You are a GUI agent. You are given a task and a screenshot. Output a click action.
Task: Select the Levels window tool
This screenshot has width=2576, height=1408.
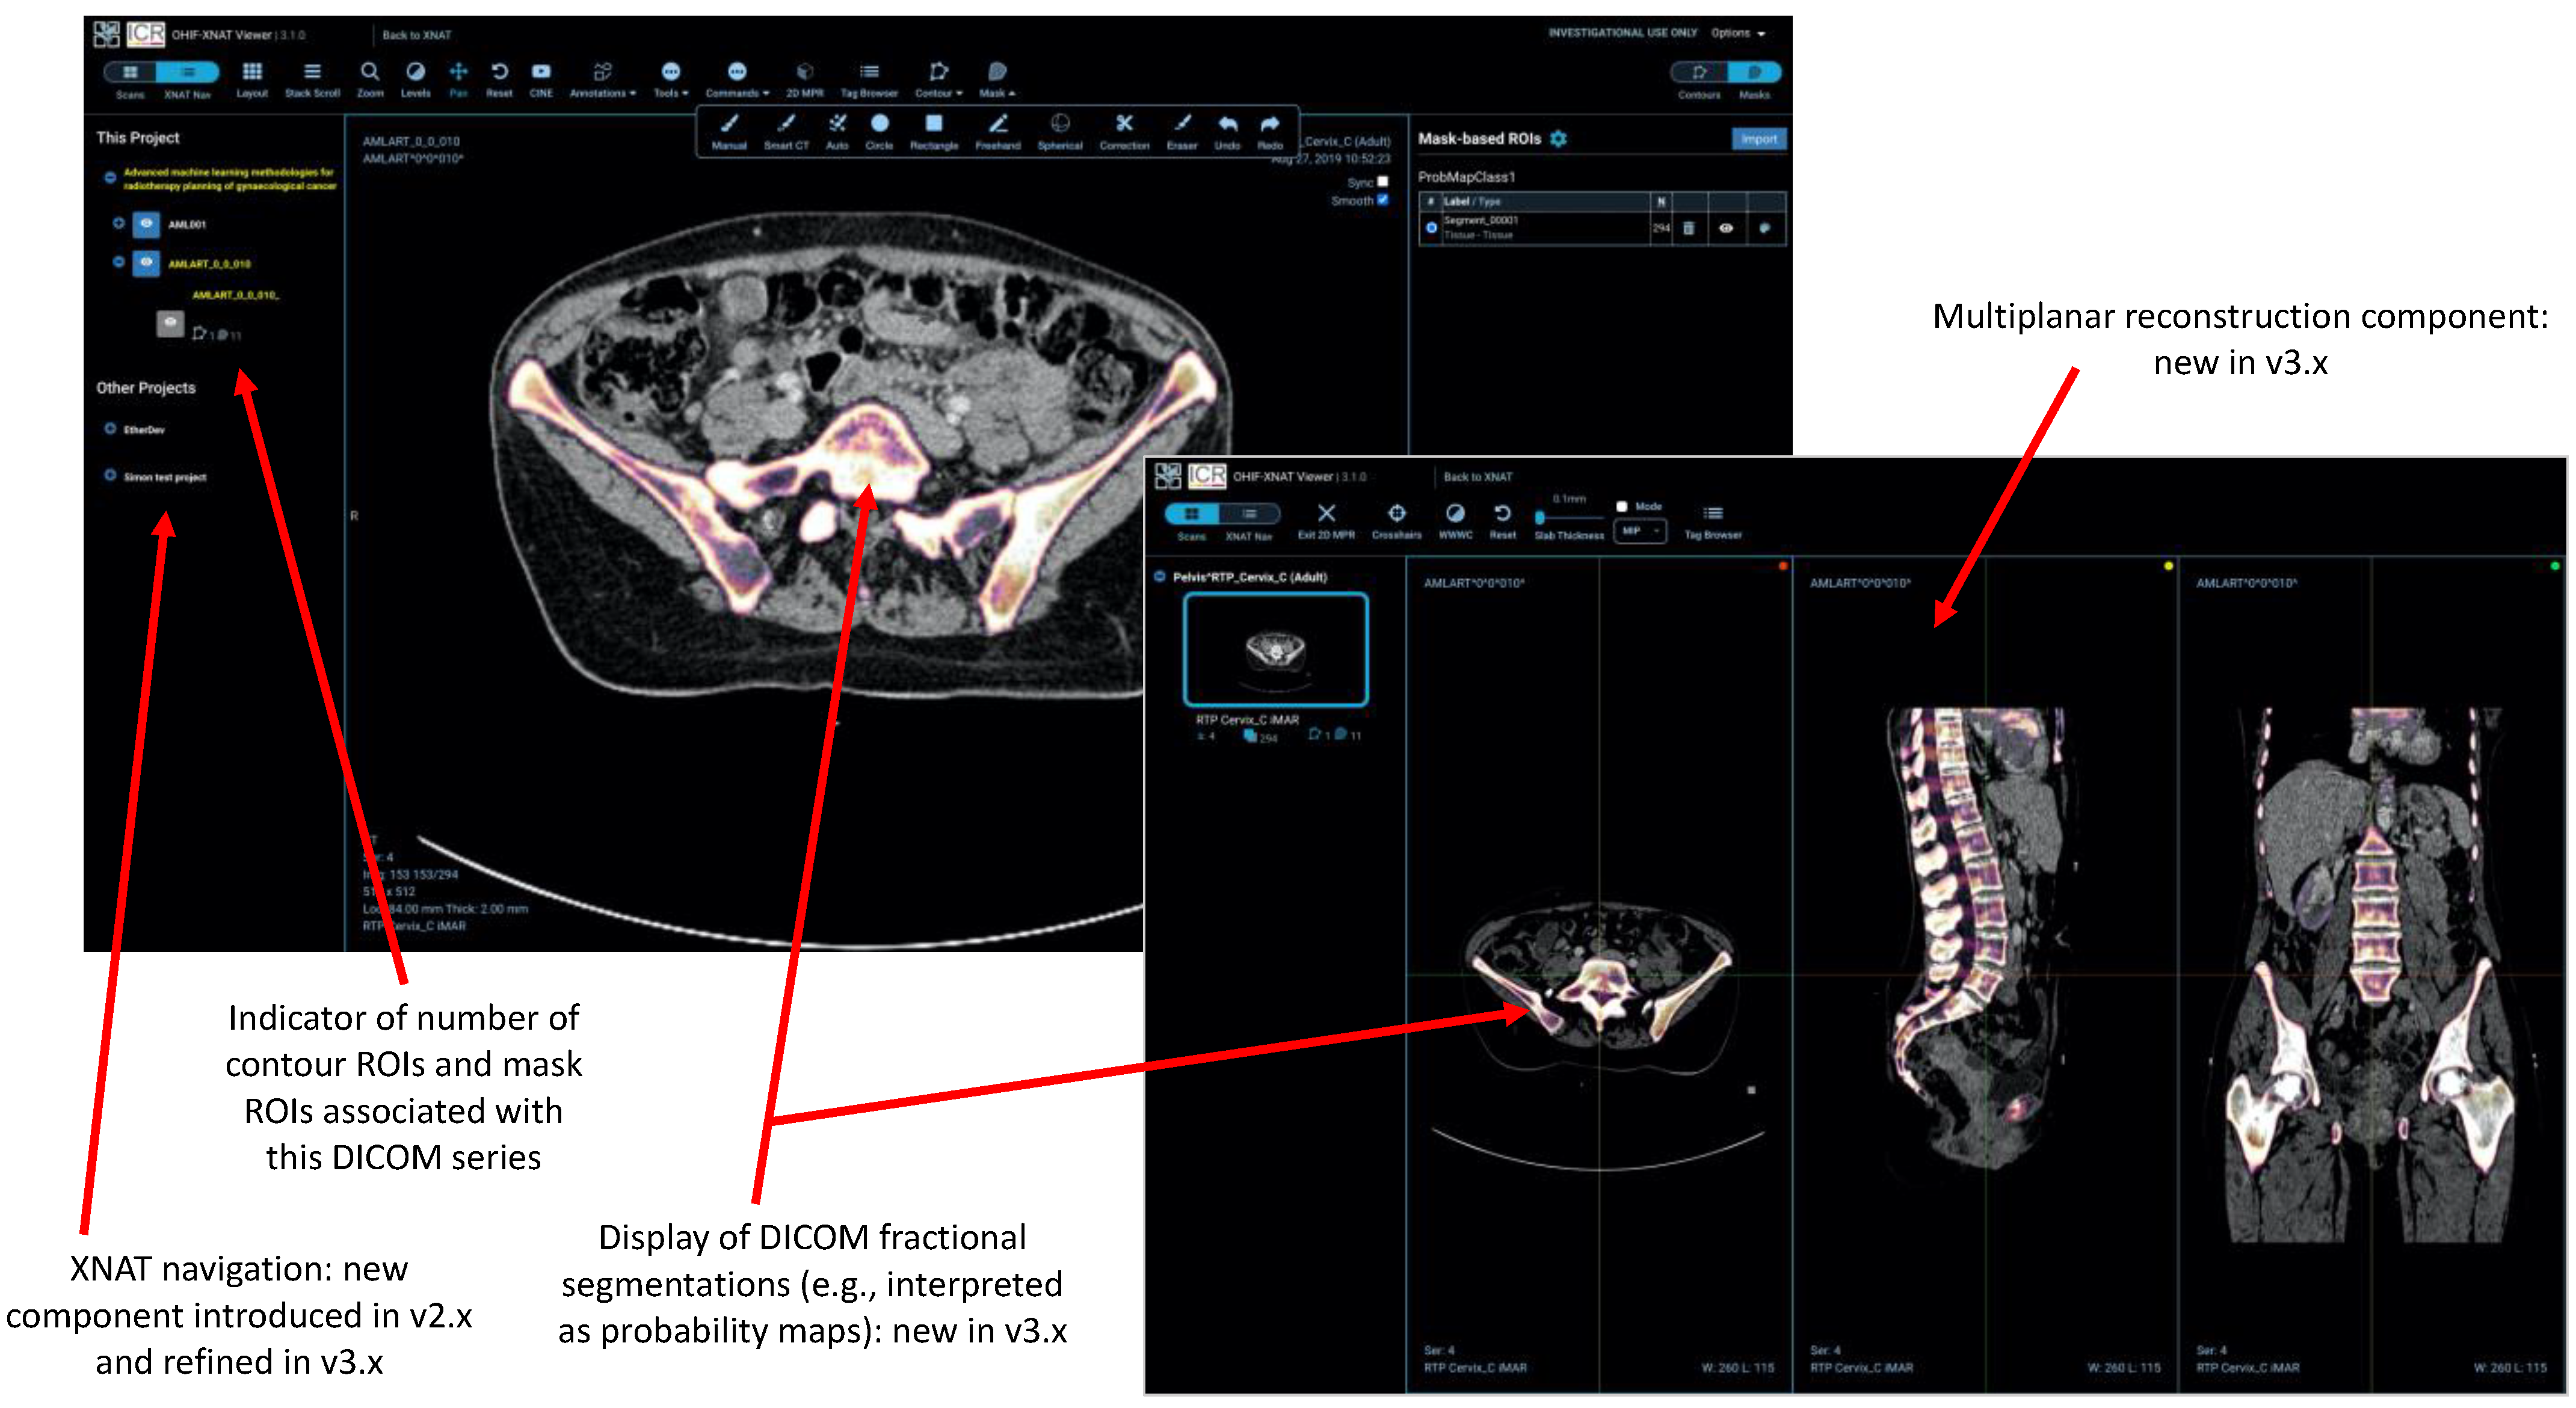(415, 79)
